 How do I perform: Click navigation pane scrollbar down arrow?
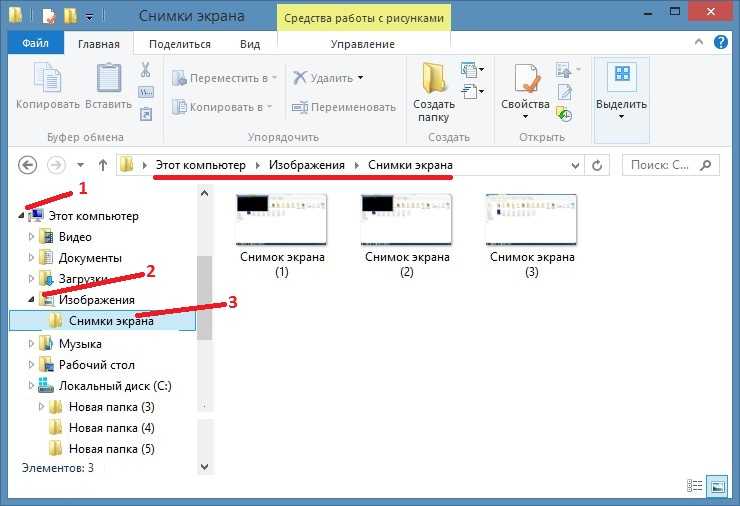pos(204,466)
